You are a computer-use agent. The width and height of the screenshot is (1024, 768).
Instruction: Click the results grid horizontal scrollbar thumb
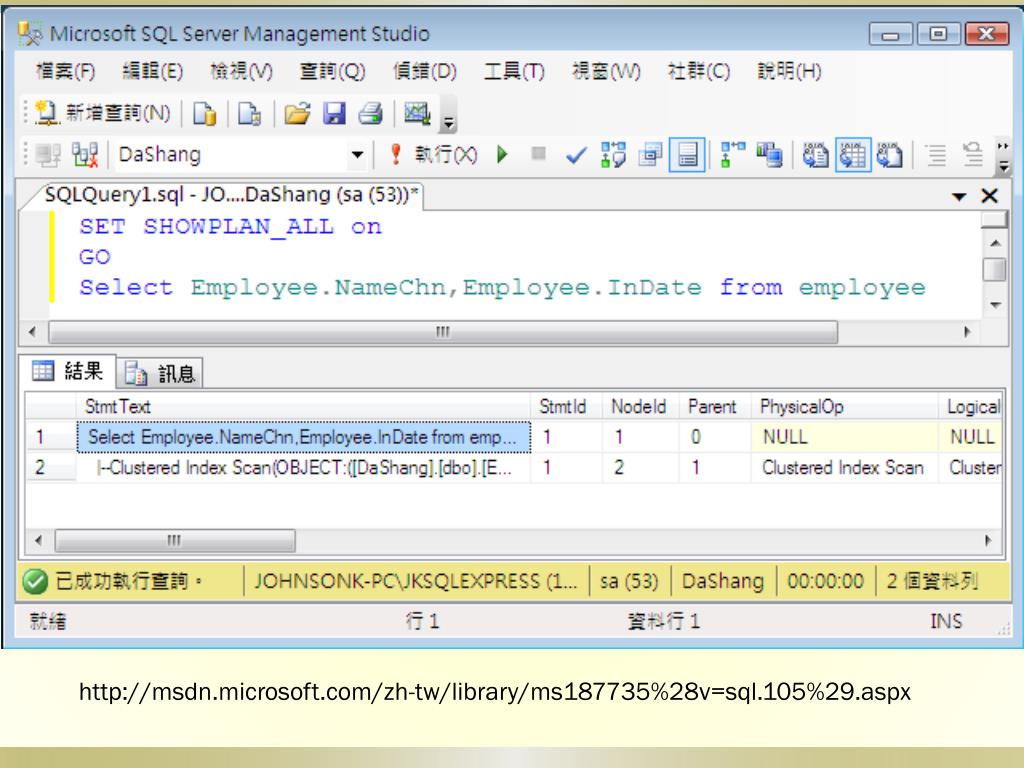click(x=174, y=541)
